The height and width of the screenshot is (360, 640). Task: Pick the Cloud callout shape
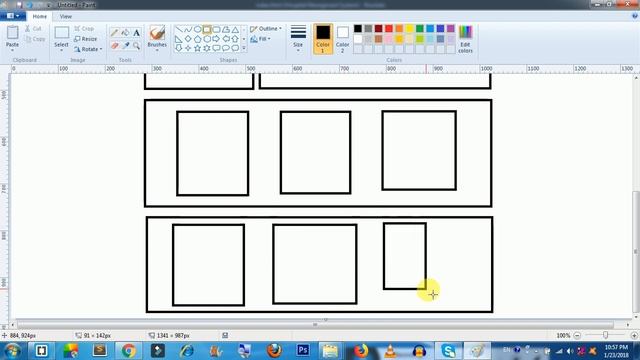[235, 48]
